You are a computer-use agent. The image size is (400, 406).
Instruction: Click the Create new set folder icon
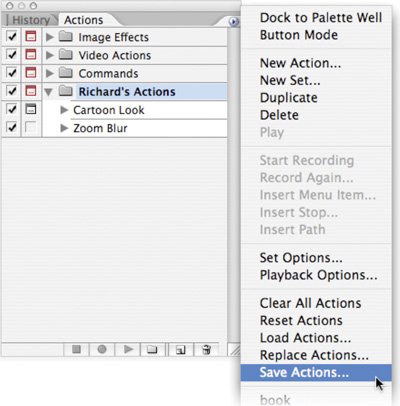pos(152,349)
